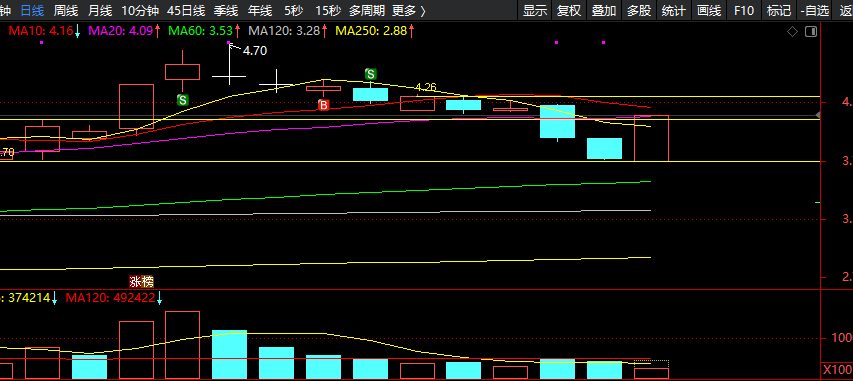Image resolution: width=853 pixels, height=381 pixels.
Task: Open the F10 company info
Action: pos(744,10)
